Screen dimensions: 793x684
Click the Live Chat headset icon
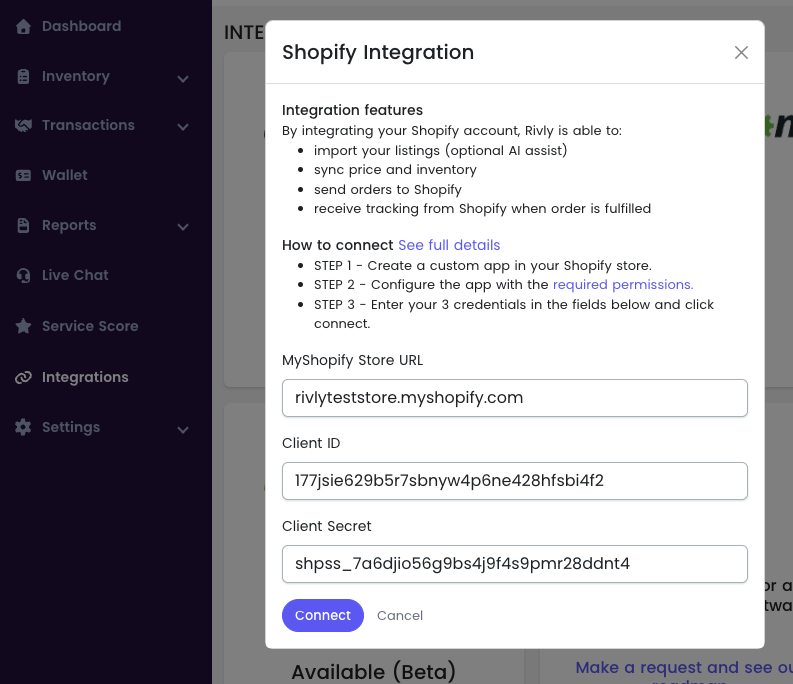coord(23,275)
